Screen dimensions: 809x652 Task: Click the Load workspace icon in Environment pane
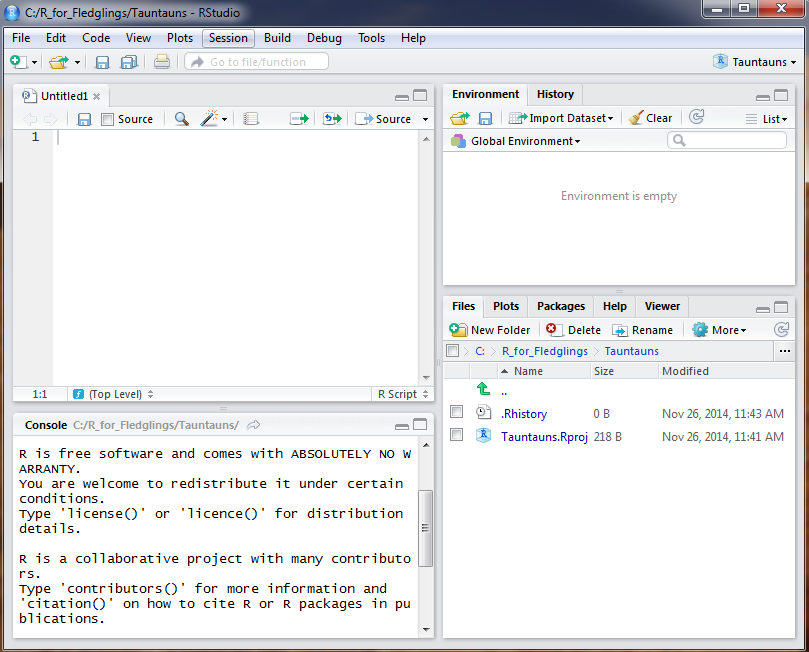pos(460,119)
